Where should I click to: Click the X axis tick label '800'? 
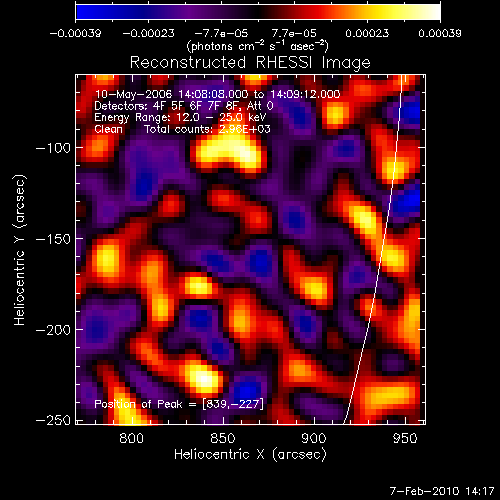(131, 438)
